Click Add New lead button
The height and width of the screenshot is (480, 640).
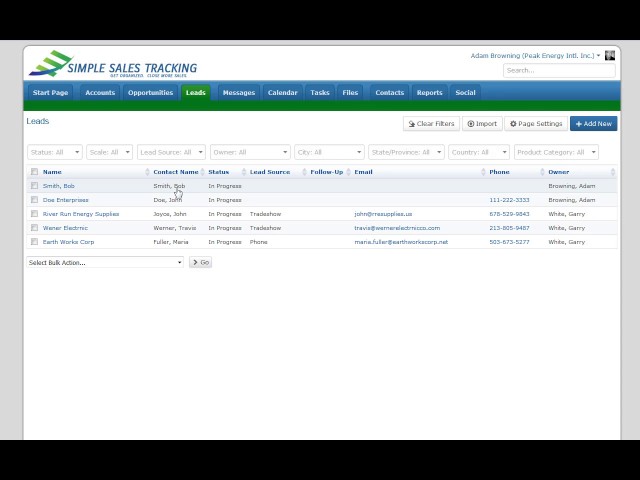(x=593, y=124)
